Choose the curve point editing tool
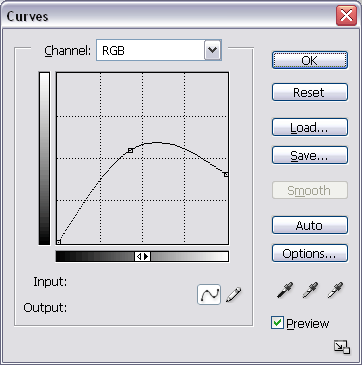 point(209,294)
